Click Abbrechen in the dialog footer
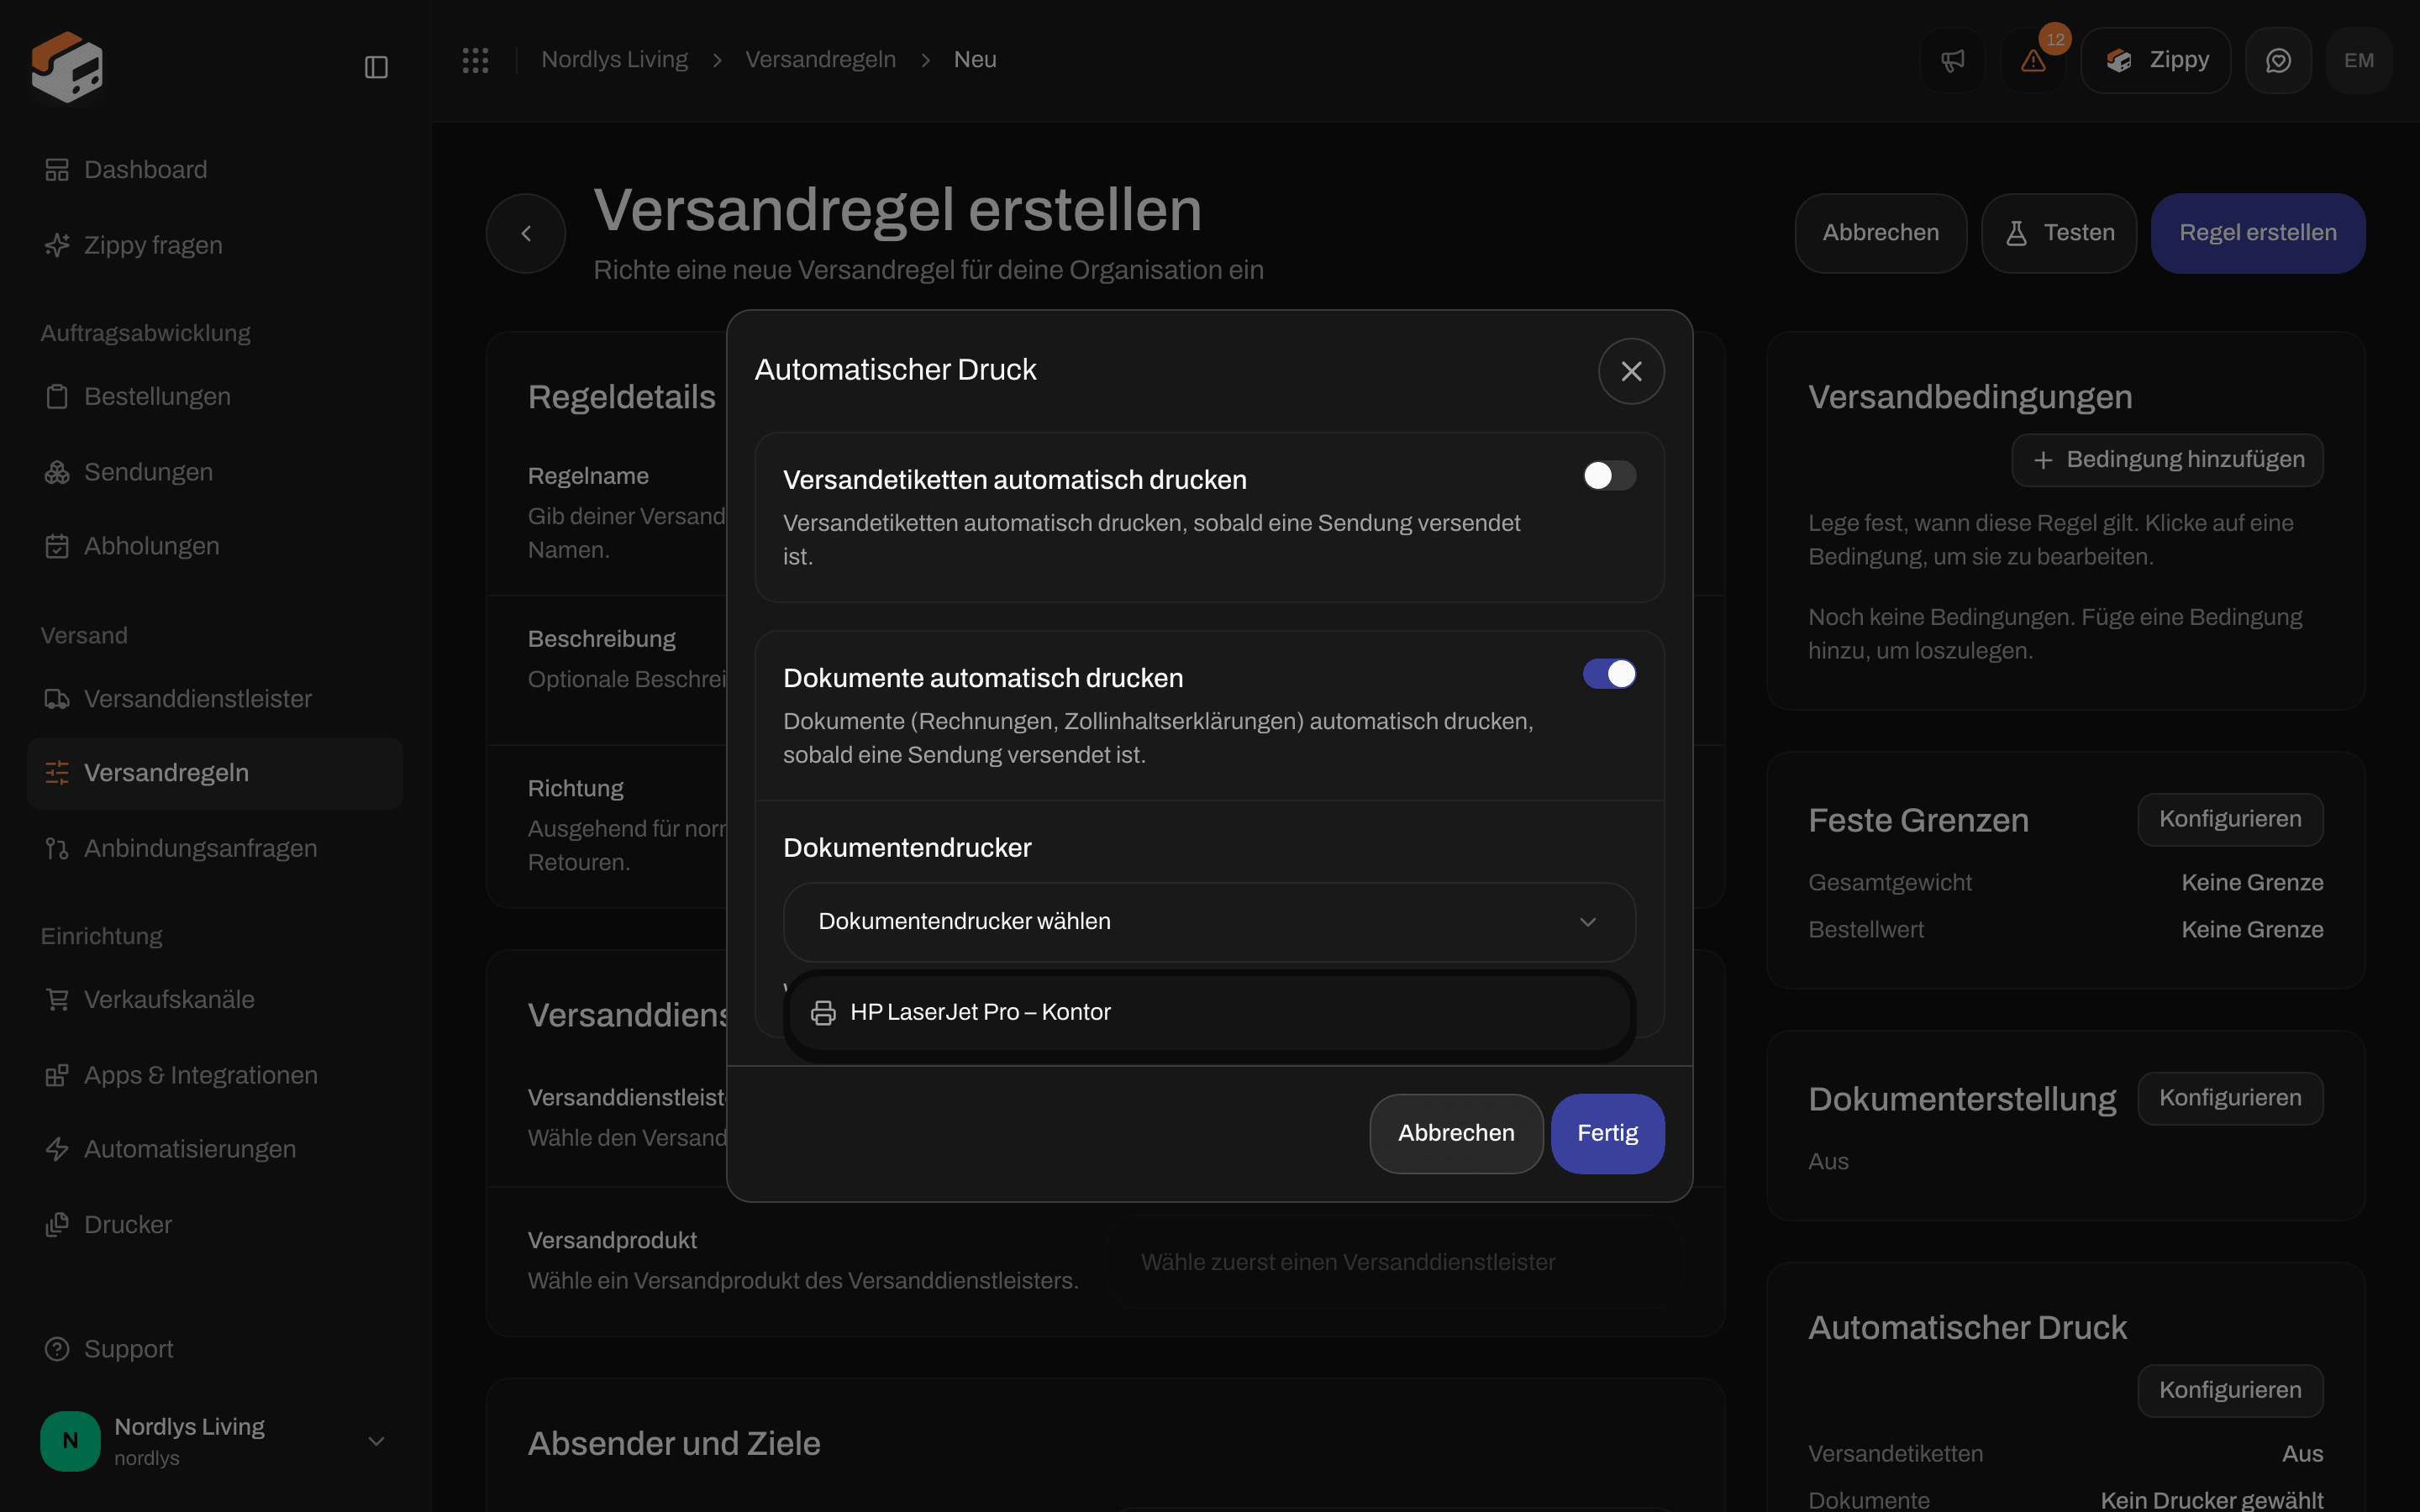The image size is (2420, 1512). point(1456,1133)
